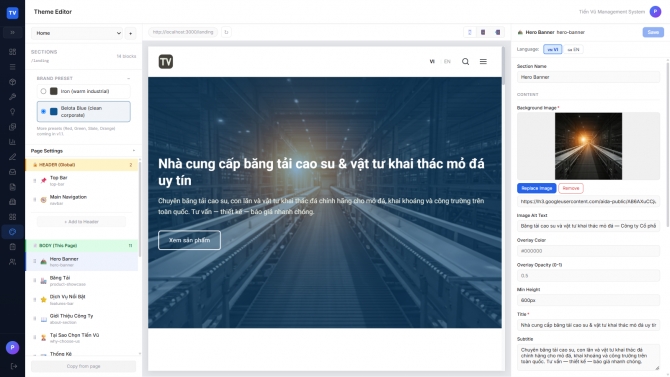Screen dimensions: 670x377
Task: Click the hourglass icon of Tại Sao Chọn Tiến Vũ
Action: click(x=44, y=338)
